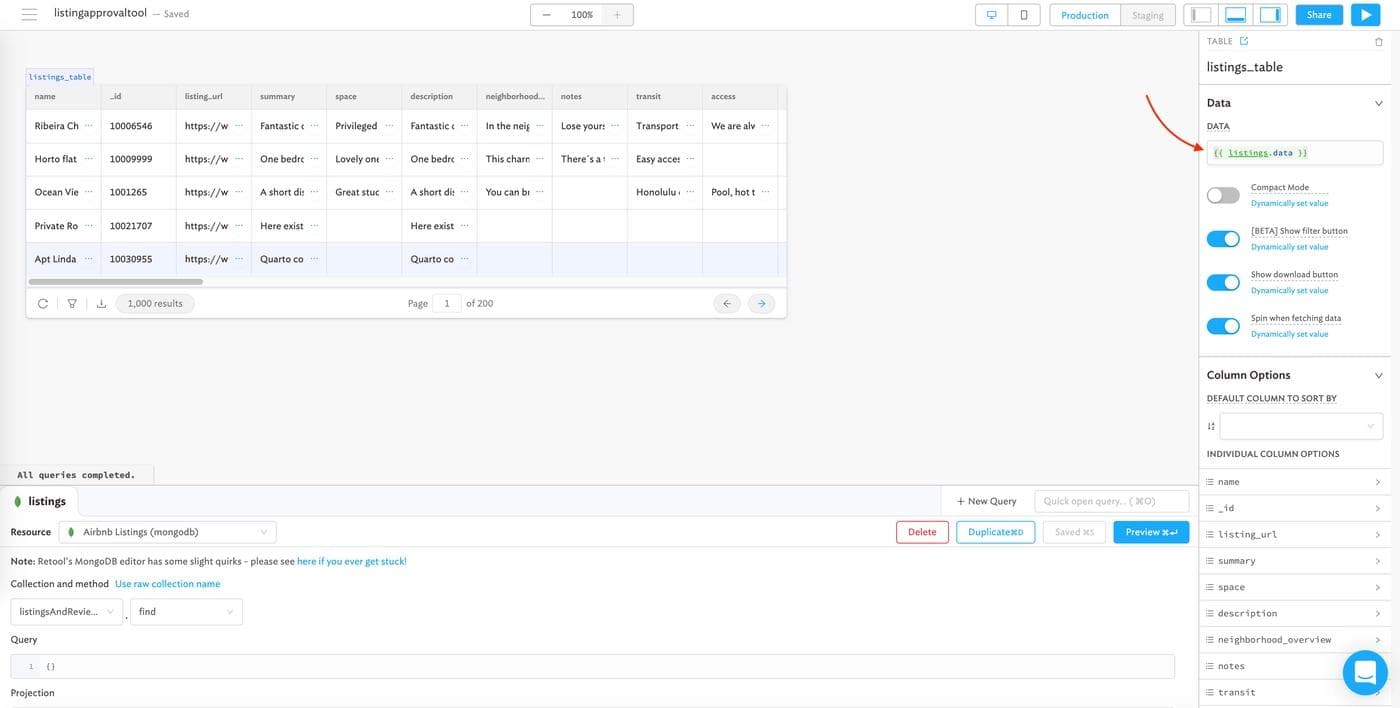
Task: Open the Resource dropdown for Airbnb Listings
Action: tap(167, 532)
